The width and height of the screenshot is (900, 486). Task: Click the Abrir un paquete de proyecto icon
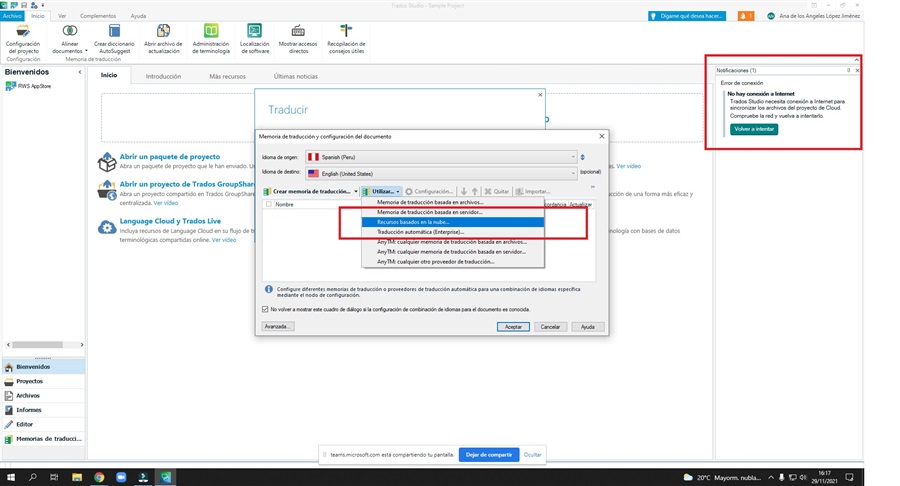pyautogui.click(x=107, y=162)
